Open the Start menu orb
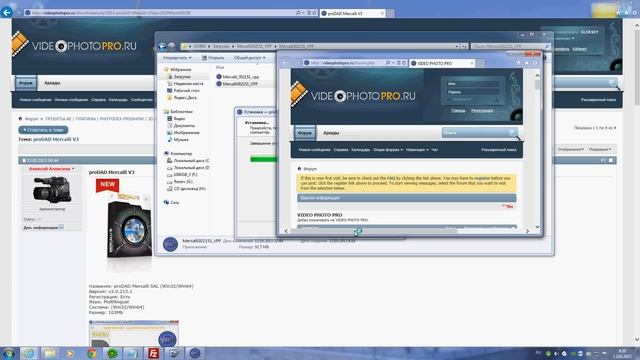Screen dimensions: 640x360 tap(8, 353)
